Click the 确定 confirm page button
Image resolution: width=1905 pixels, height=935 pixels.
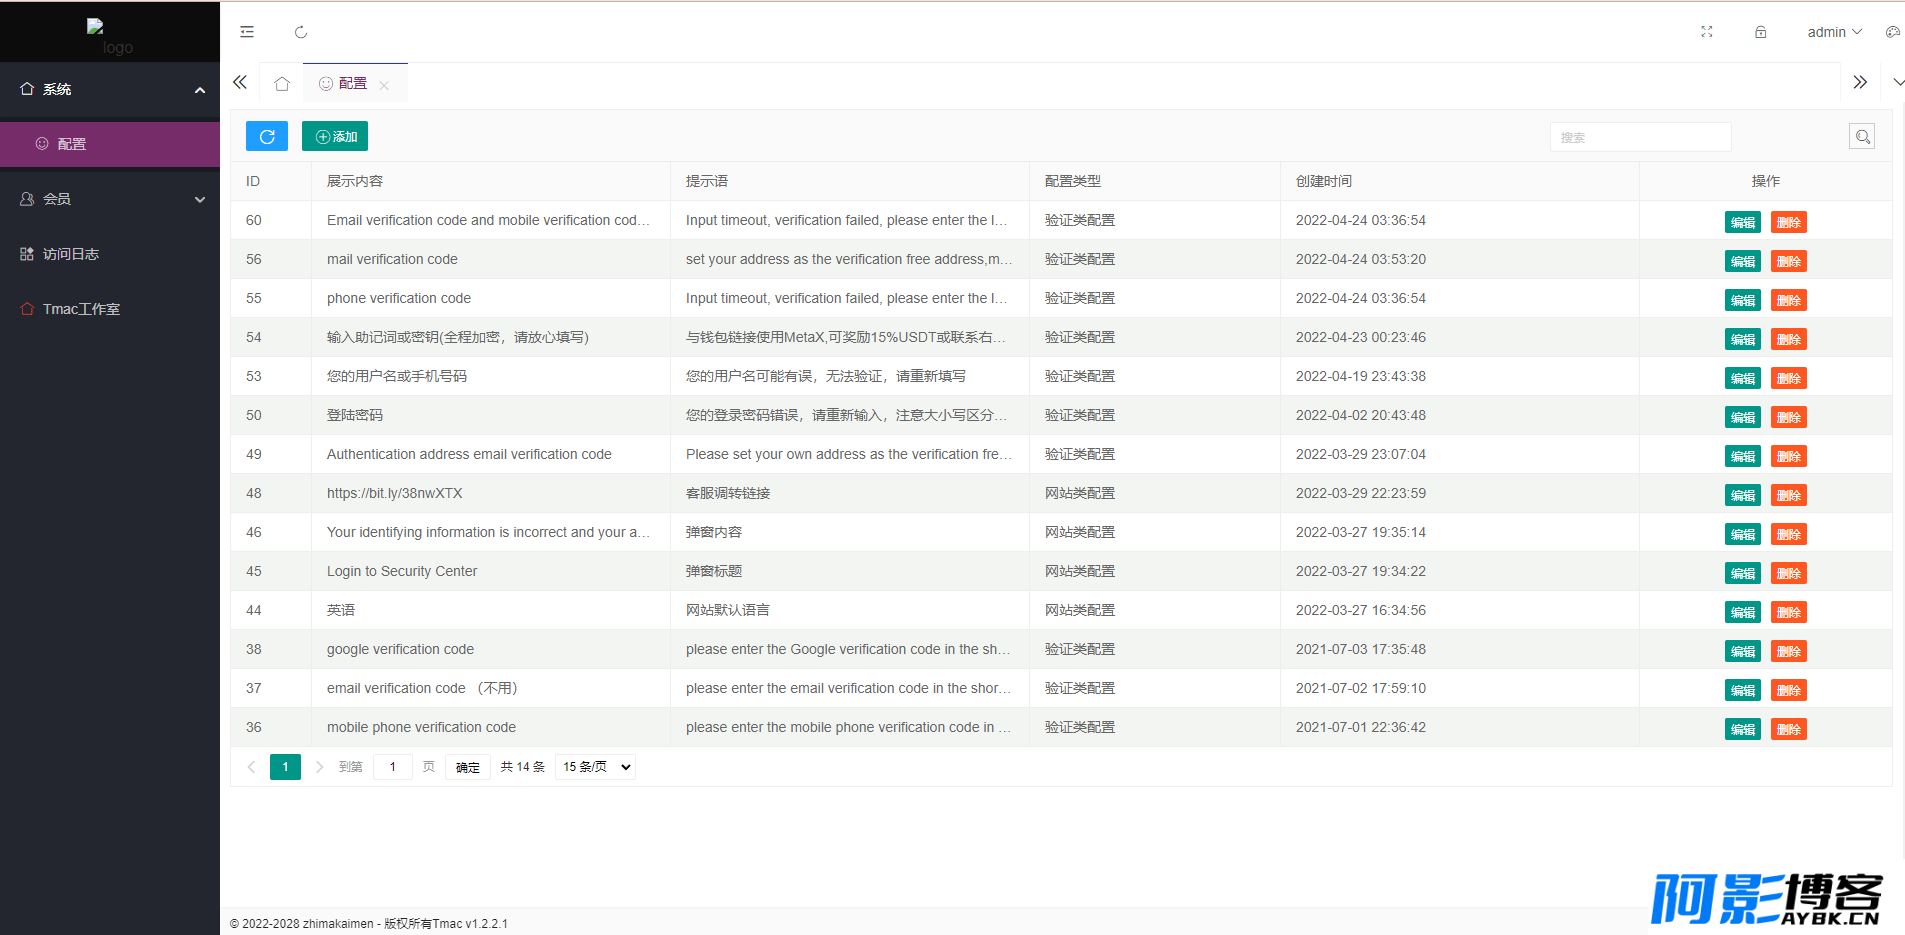[467, 767]
